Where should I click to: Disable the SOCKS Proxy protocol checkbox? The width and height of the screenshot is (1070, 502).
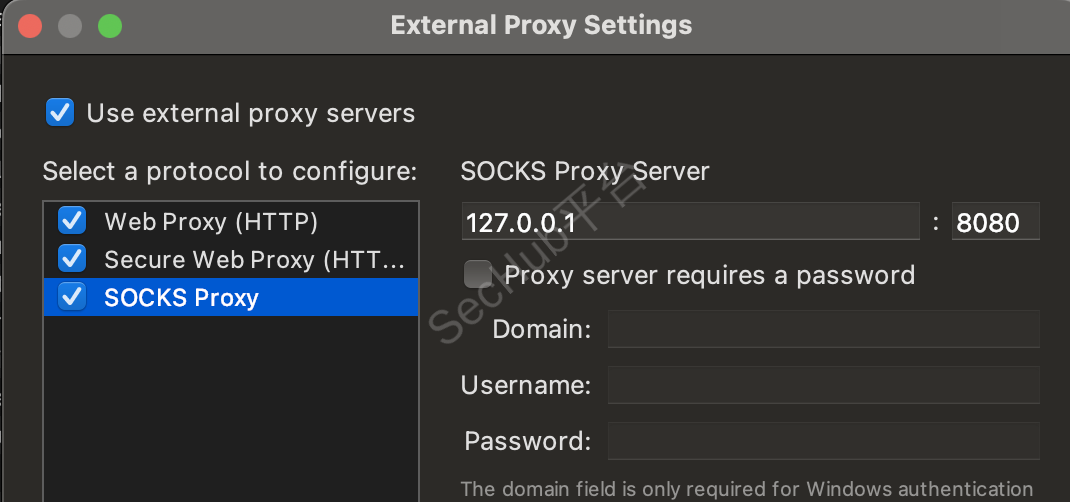coord(72,297)
